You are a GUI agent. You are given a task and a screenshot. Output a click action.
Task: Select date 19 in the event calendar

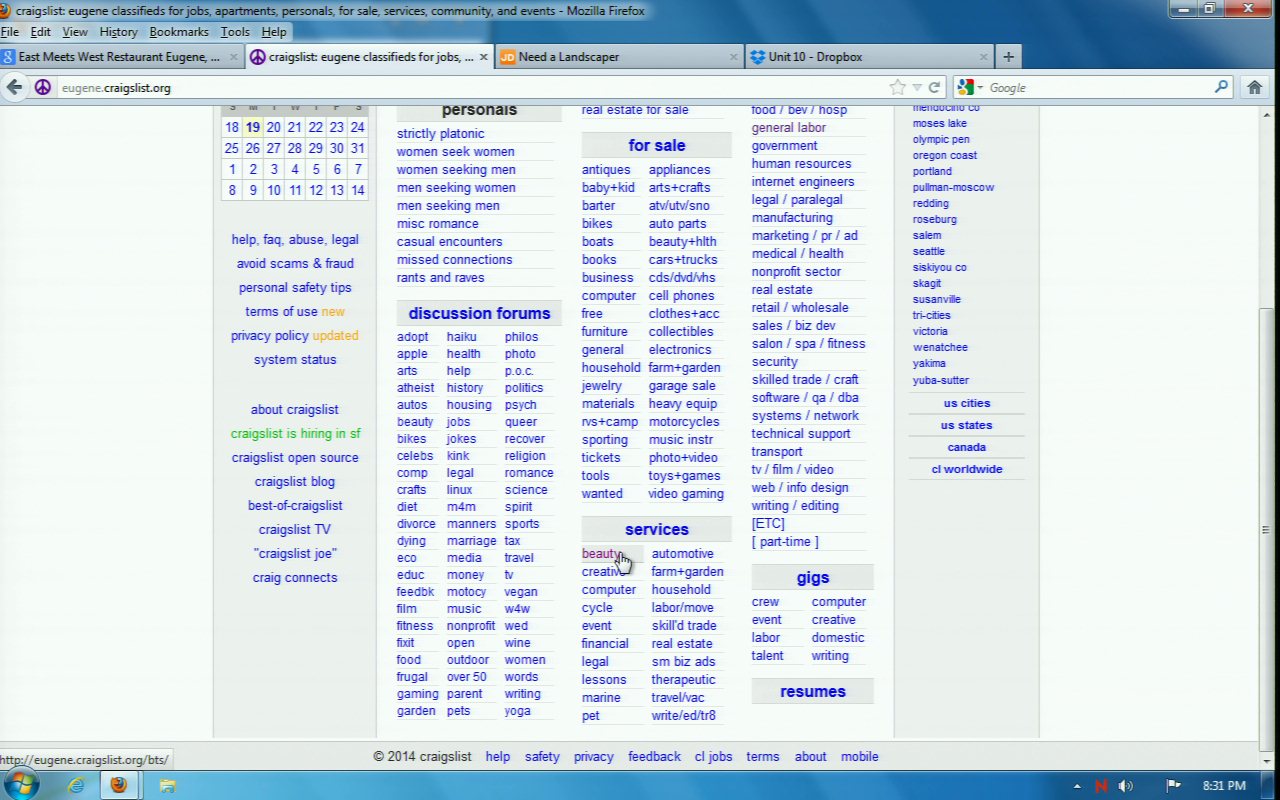click(253, 128)
